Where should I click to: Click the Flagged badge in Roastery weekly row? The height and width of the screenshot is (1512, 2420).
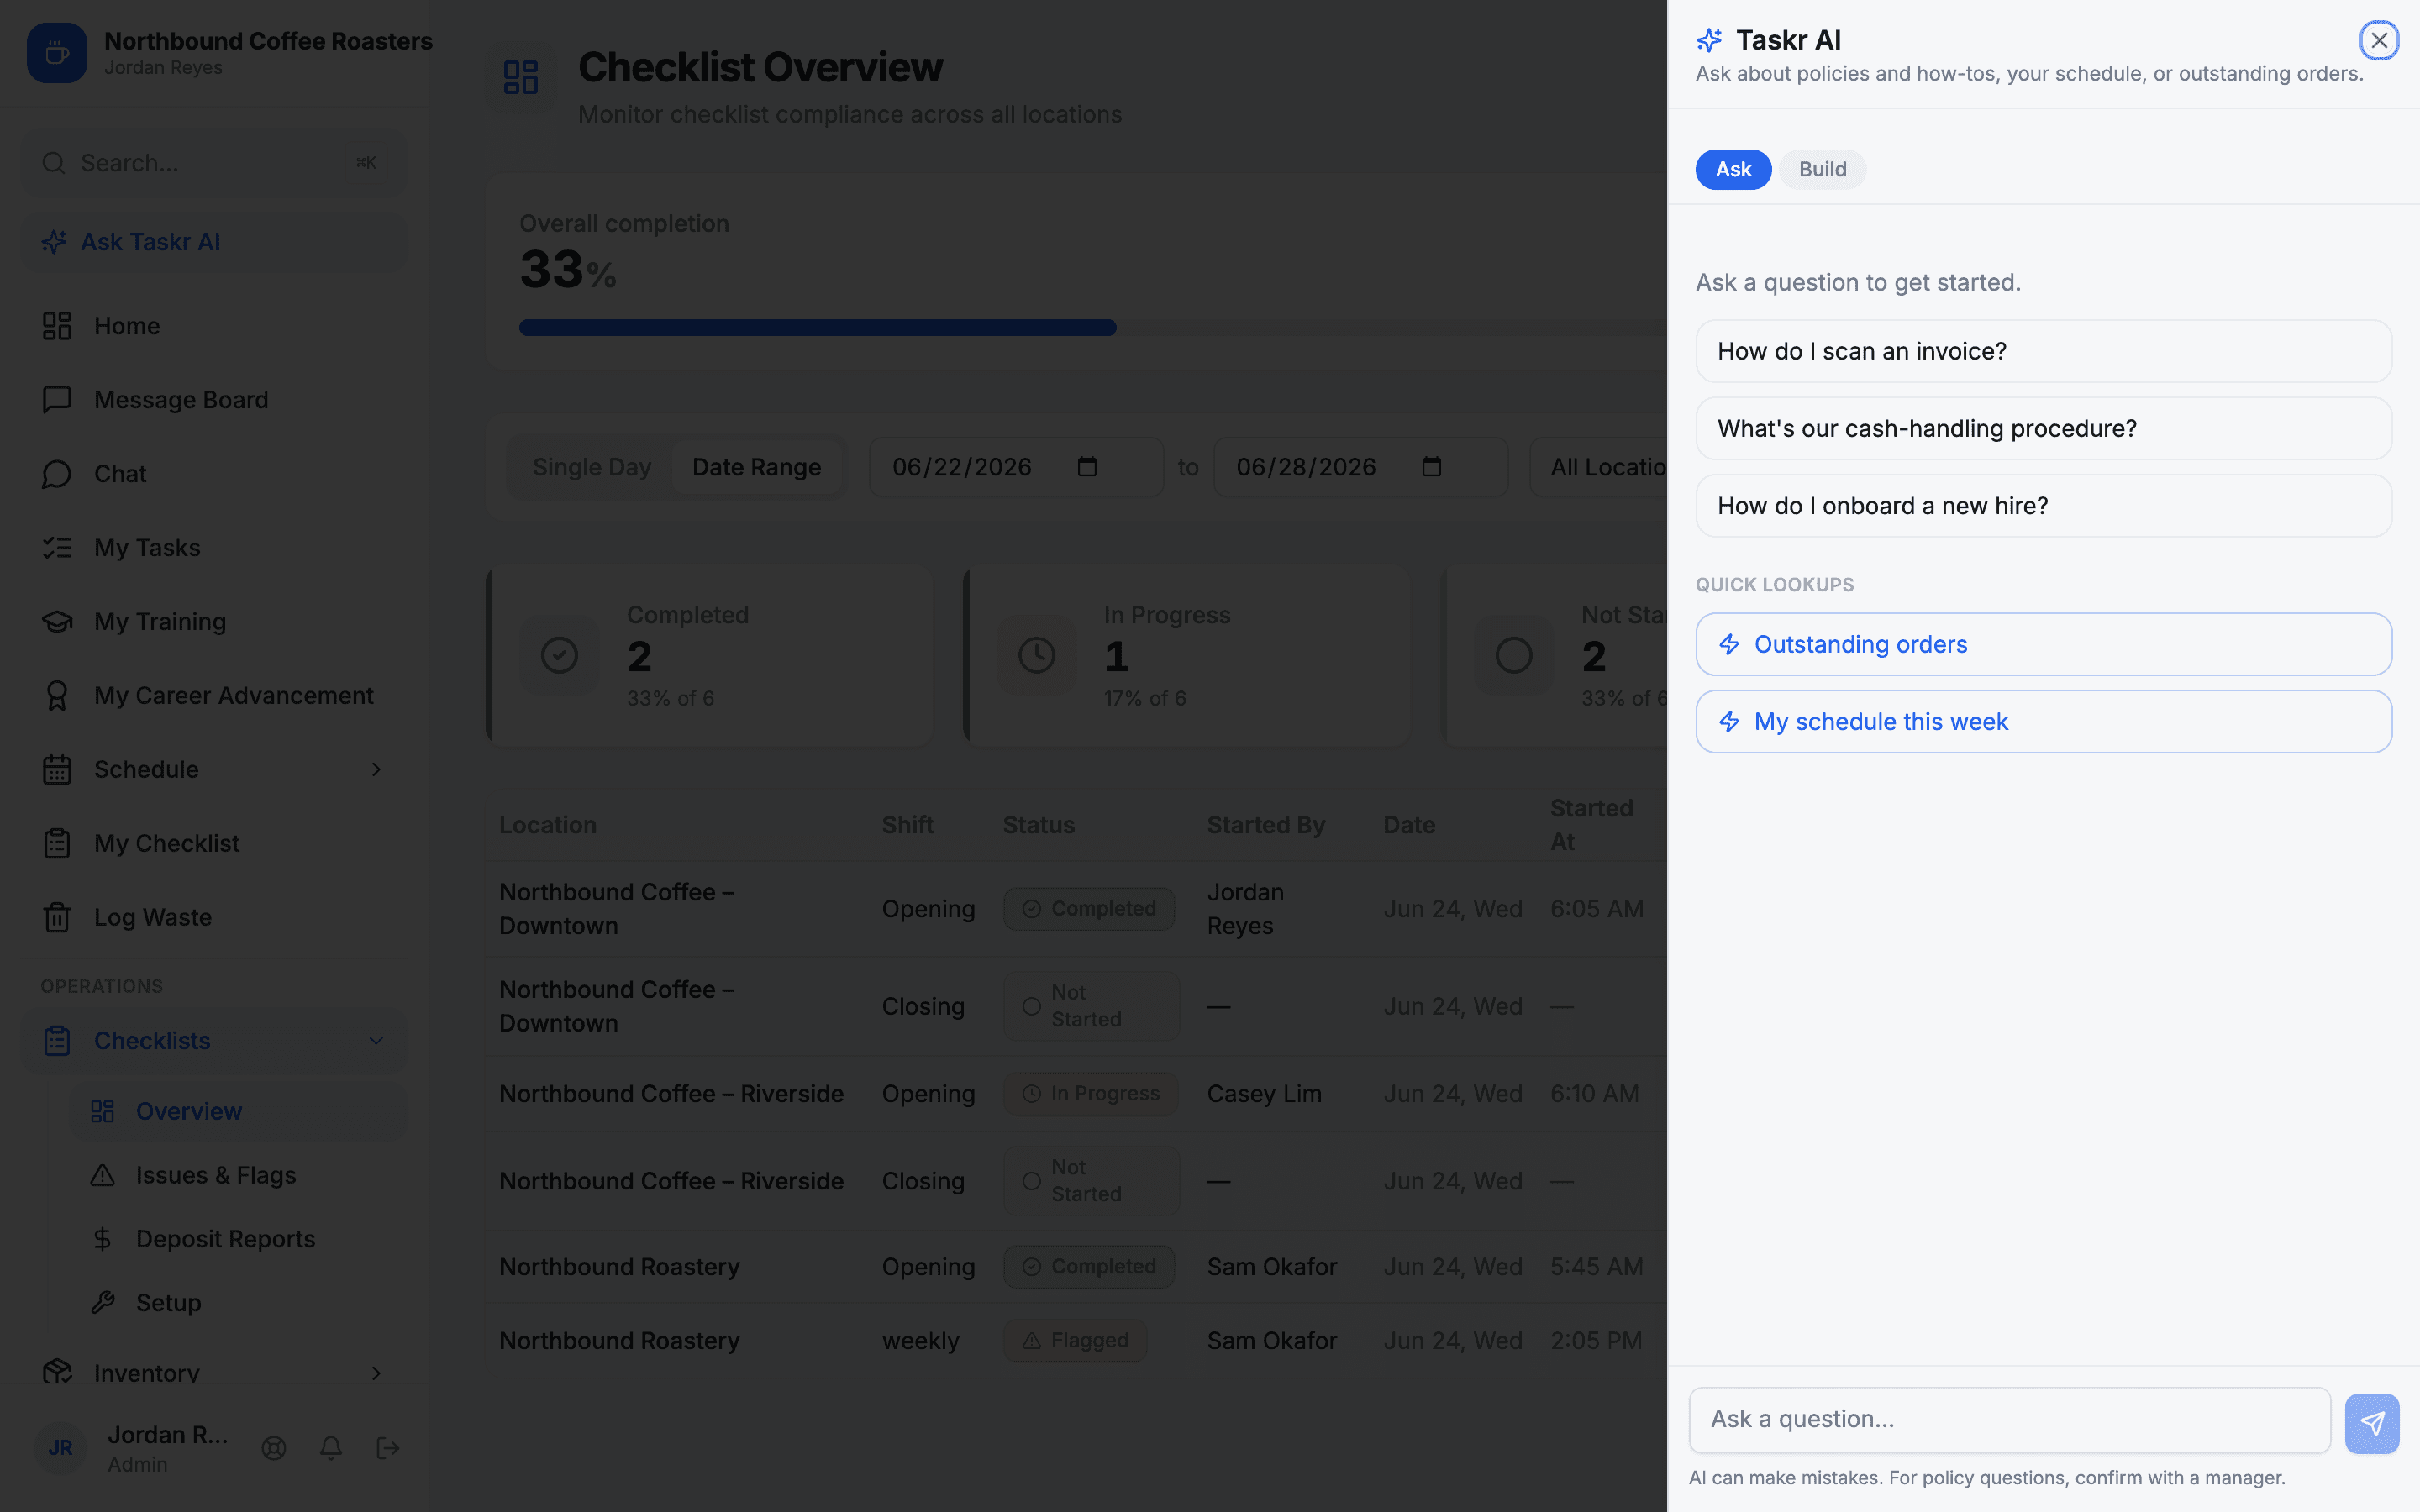pyautogui.click(x=1075, y=1341)
